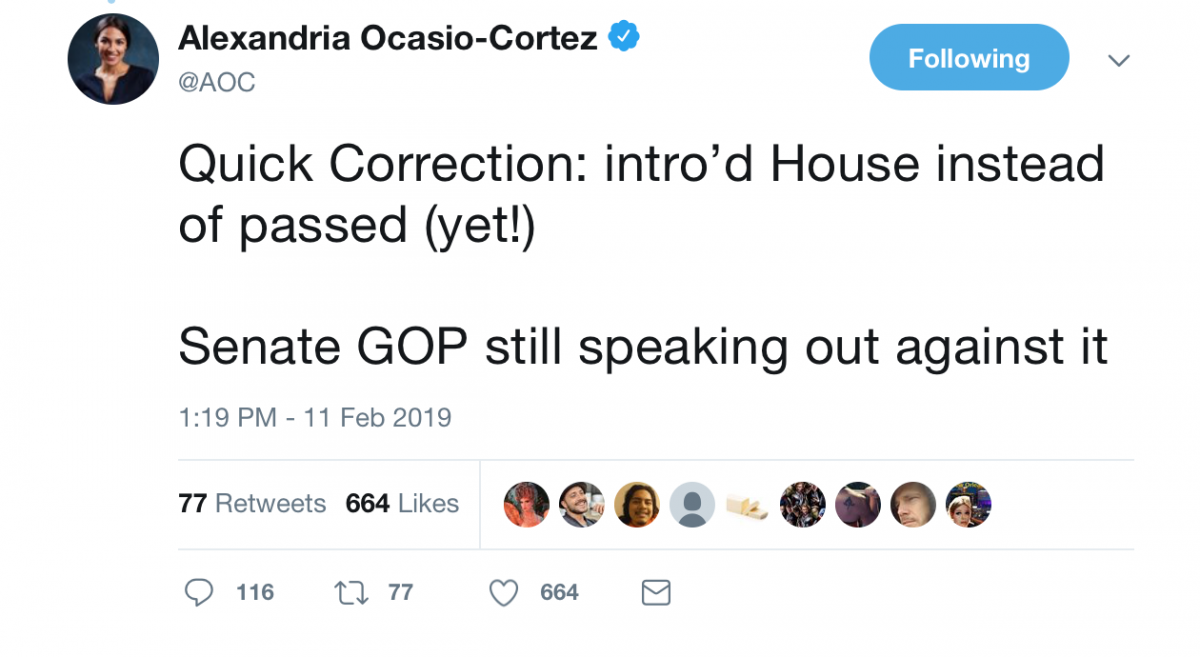Click the envelope direct message icon
This screenshot has height=657, width=1200.
655,593
